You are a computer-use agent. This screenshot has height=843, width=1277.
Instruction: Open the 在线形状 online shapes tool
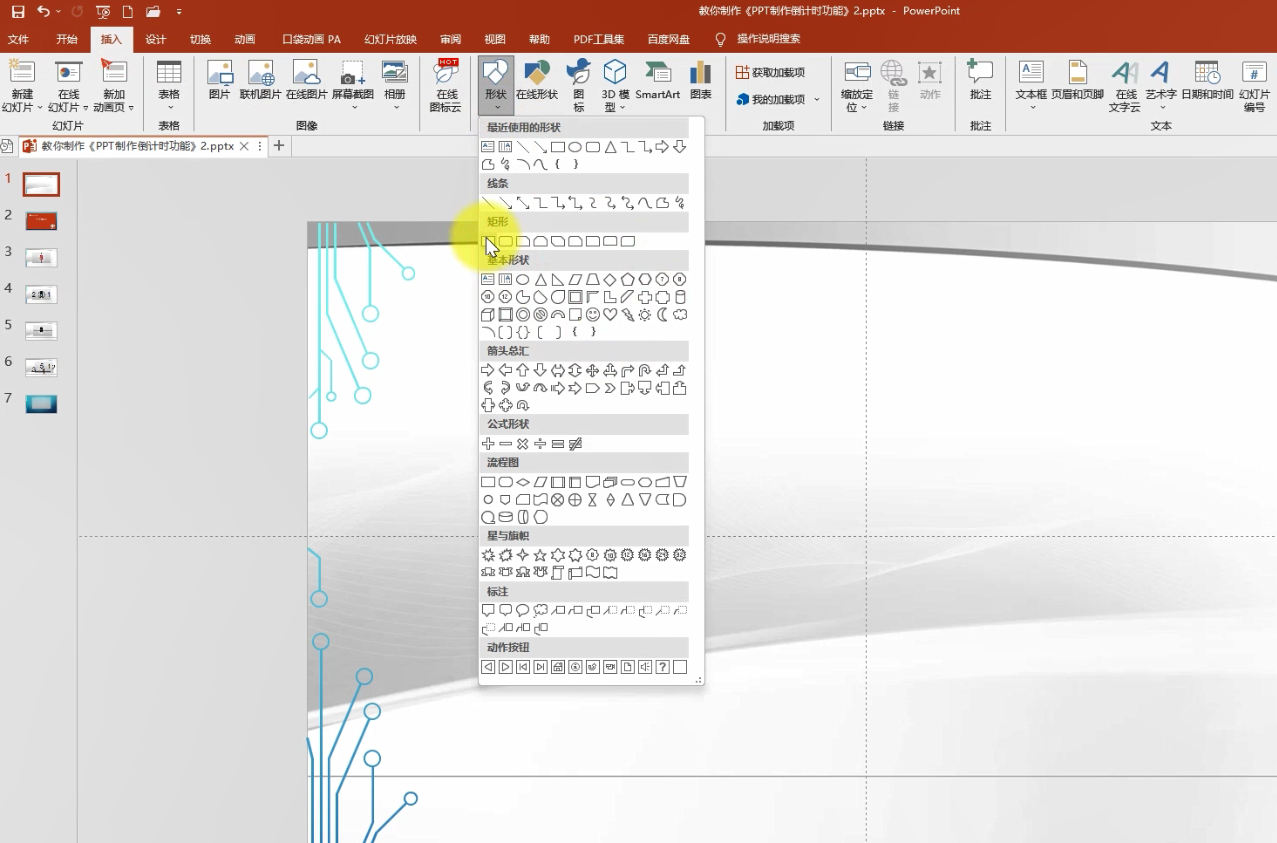537,80
